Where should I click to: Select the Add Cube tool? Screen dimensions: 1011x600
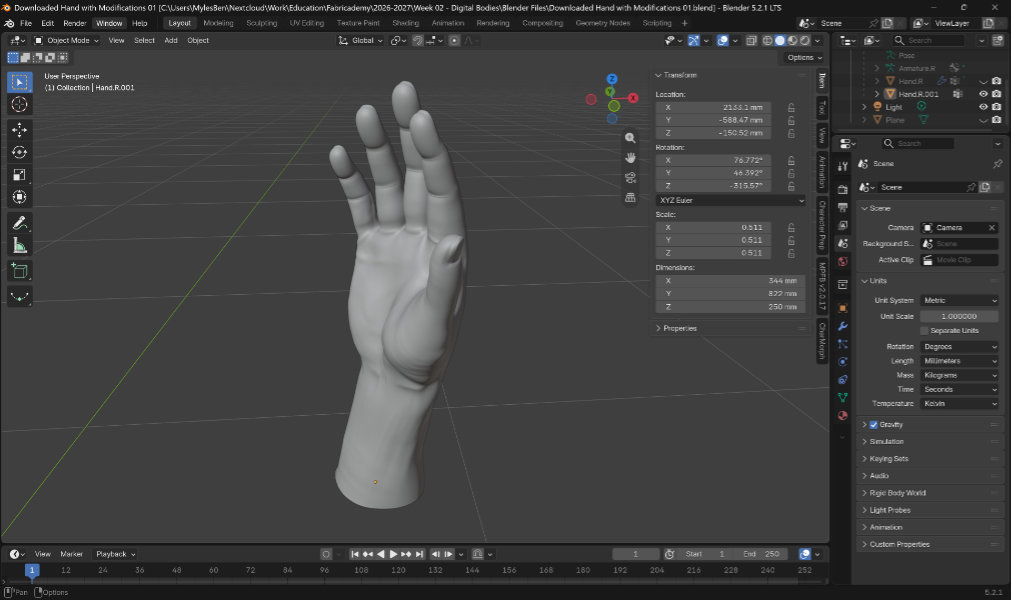(19, 271)
